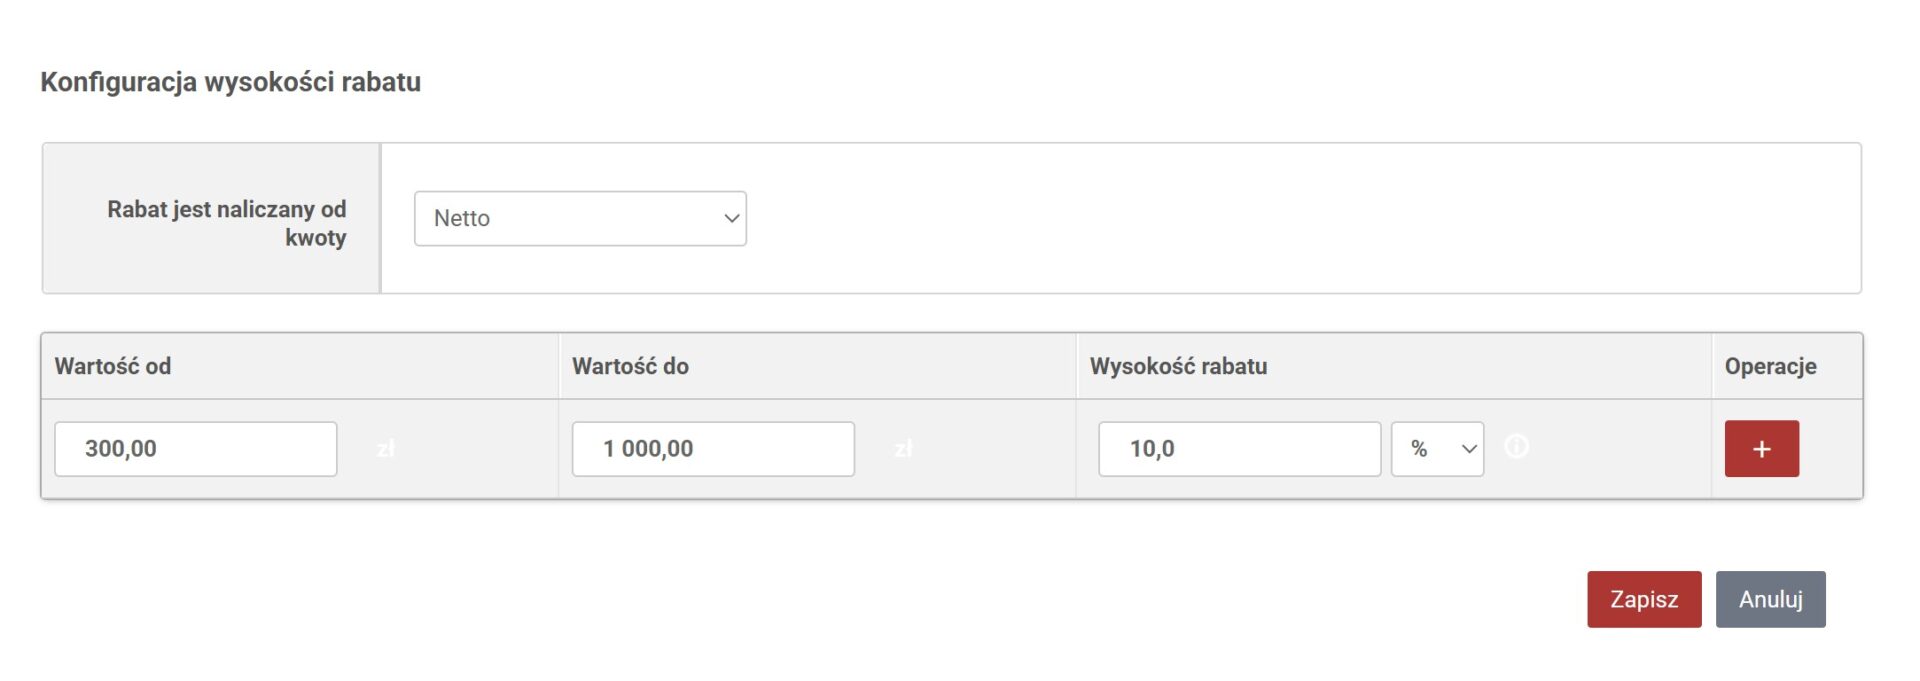Viewport: 1920px width, 681px height.
Task: Click the Konfiguracja wysokości rabatu heading
Action: [230, 82]
